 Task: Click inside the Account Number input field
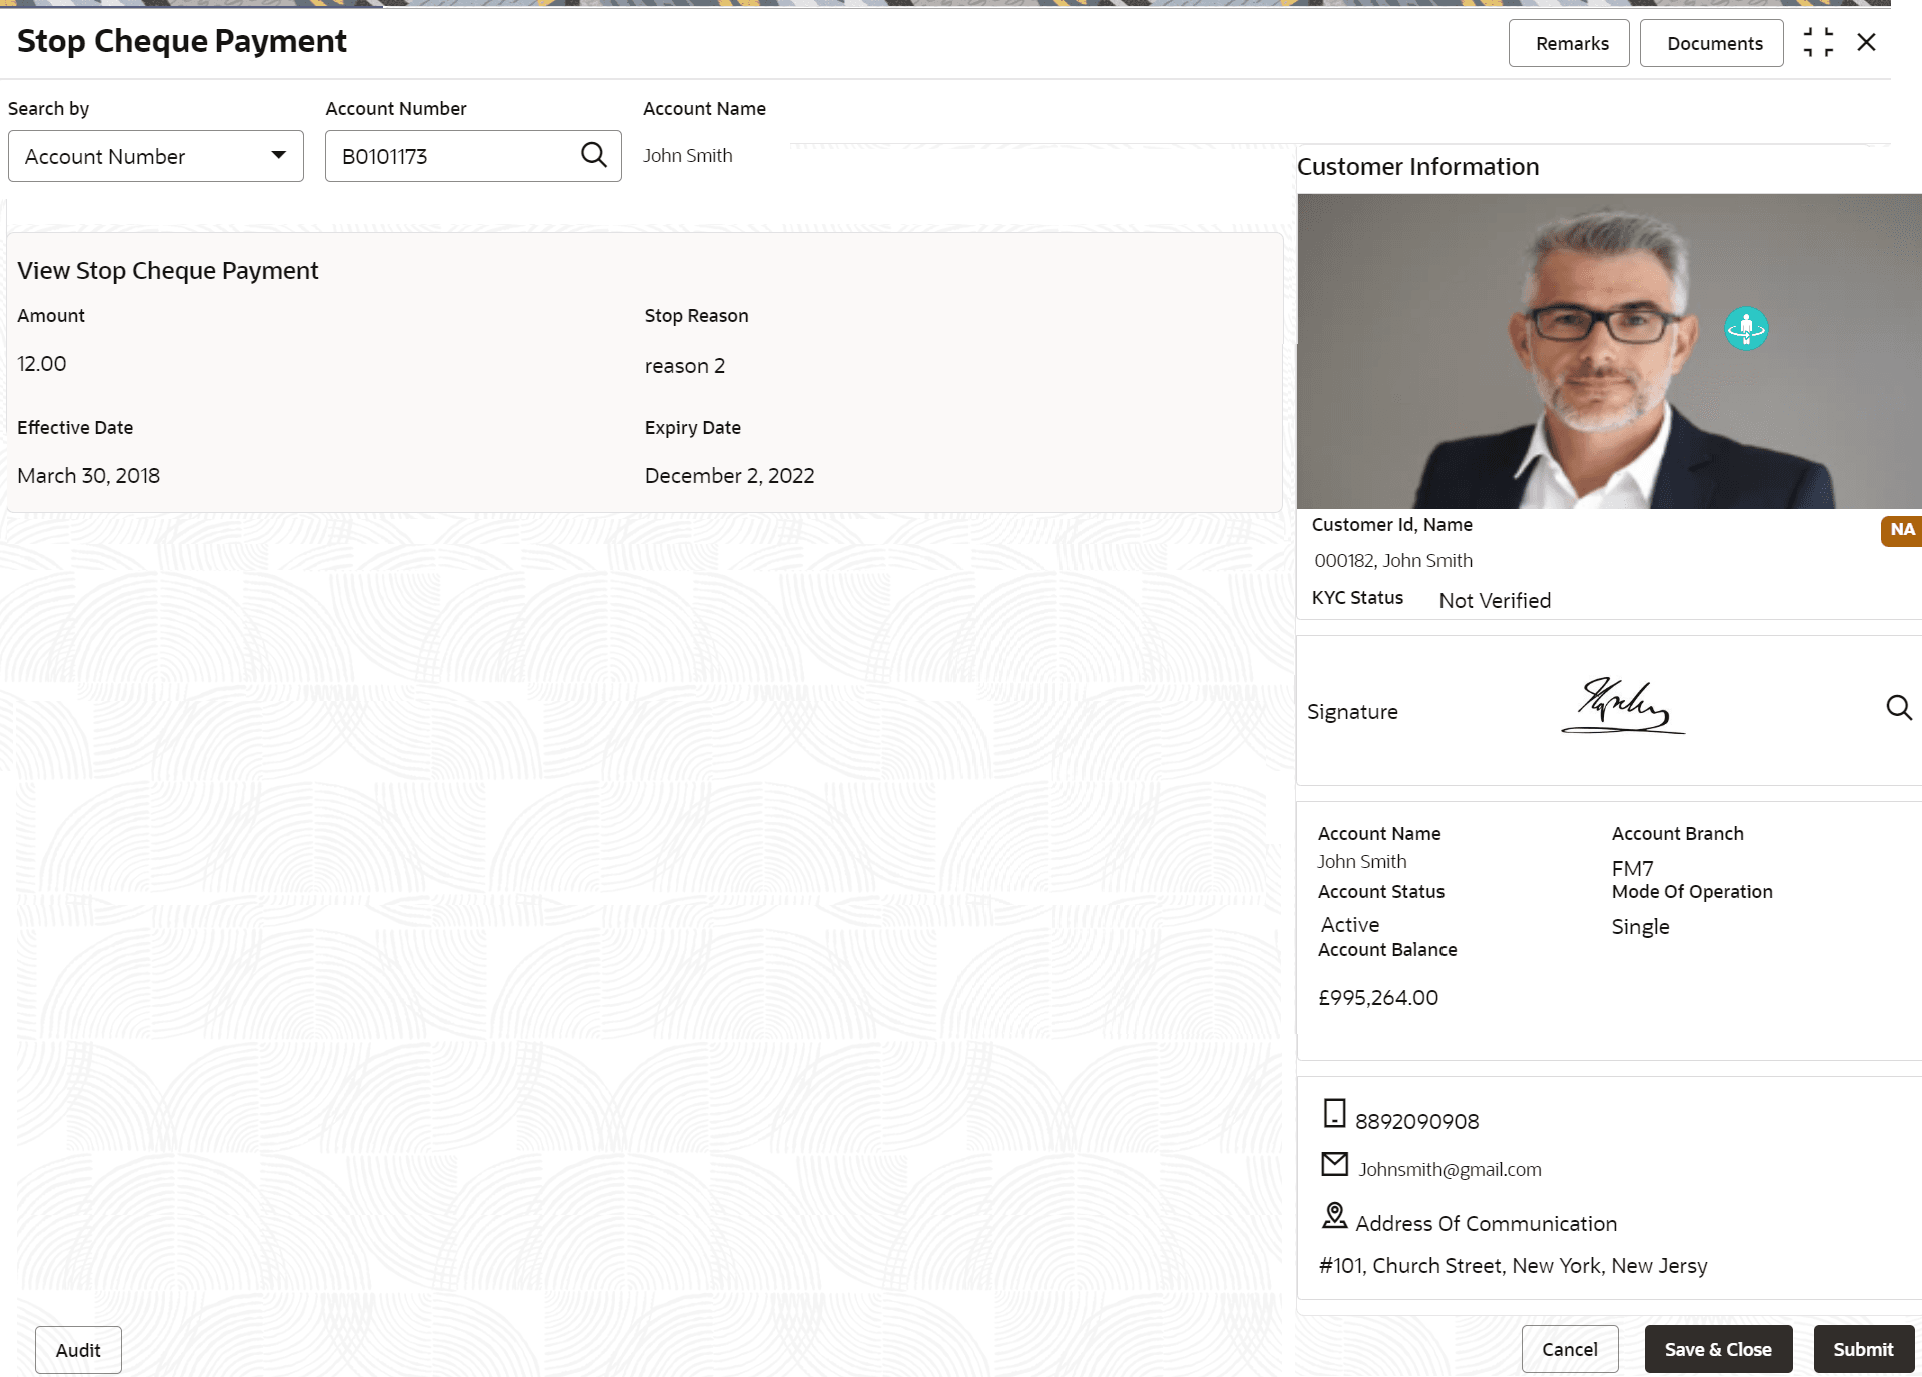[450, 156]
